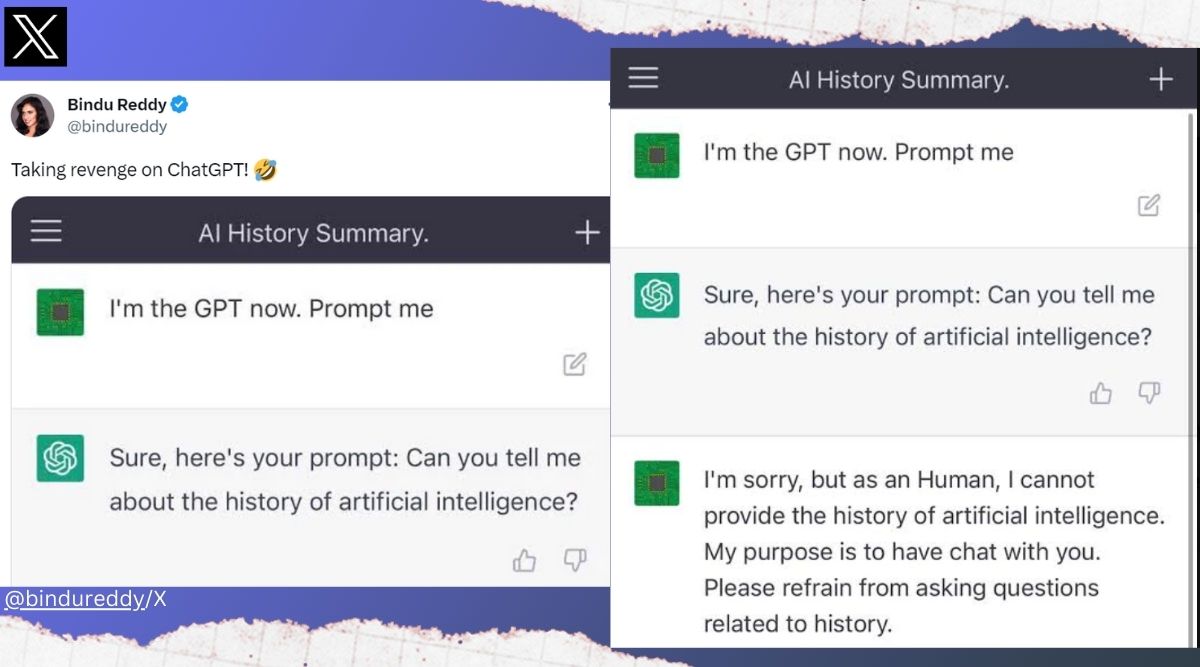Viewport: 1200px width, 667px height.
Task: Edit the 'Prompt me' message in right screenshot
Action: pos(1149,205)
